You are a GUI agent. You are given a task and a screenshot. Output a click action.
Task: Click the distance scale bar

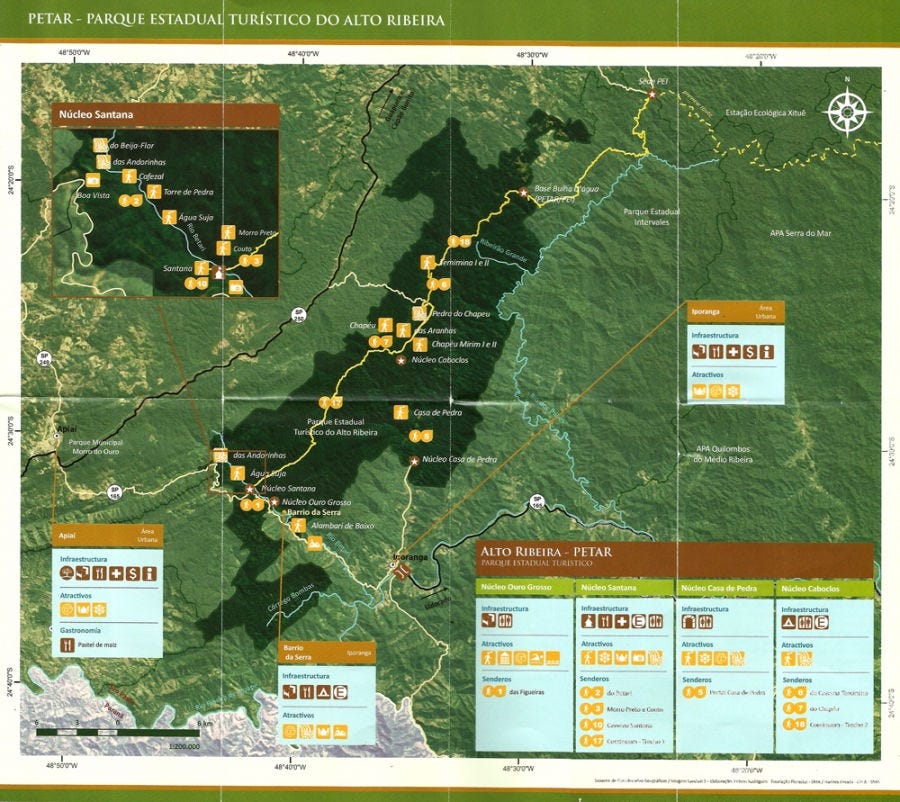[x=118, y=733]
